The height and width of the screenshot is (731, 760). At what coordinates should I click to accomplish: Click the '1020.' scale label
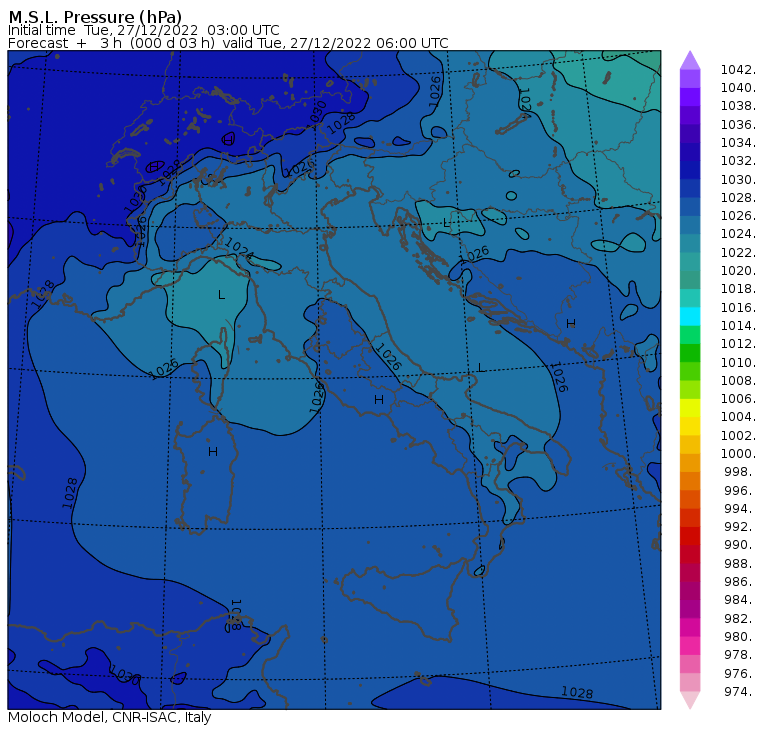pos(738,270)
